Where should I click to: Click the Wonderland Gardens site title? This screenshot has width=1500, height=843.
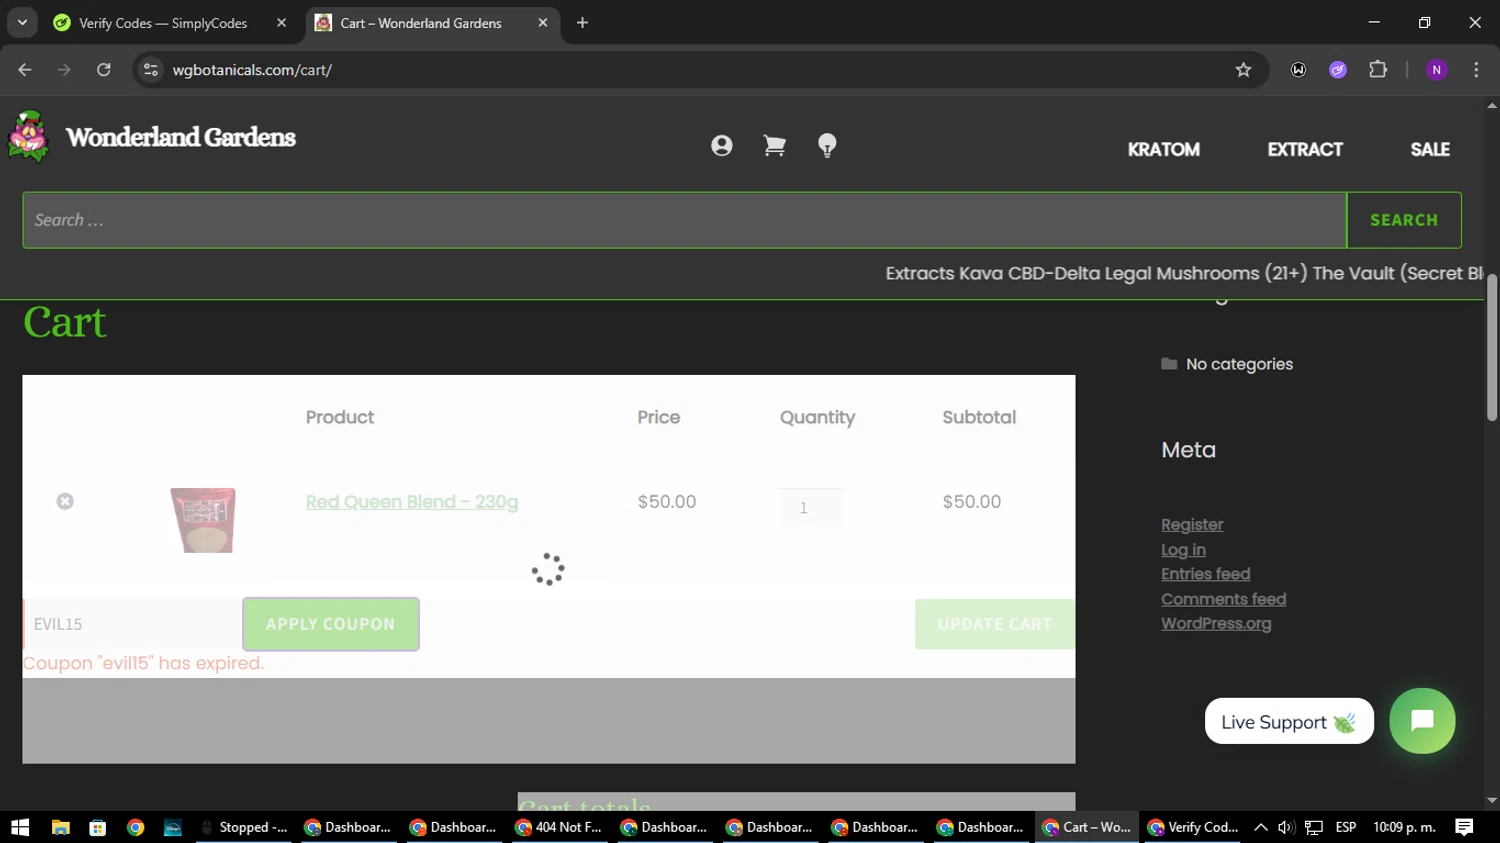coord(181,137)
